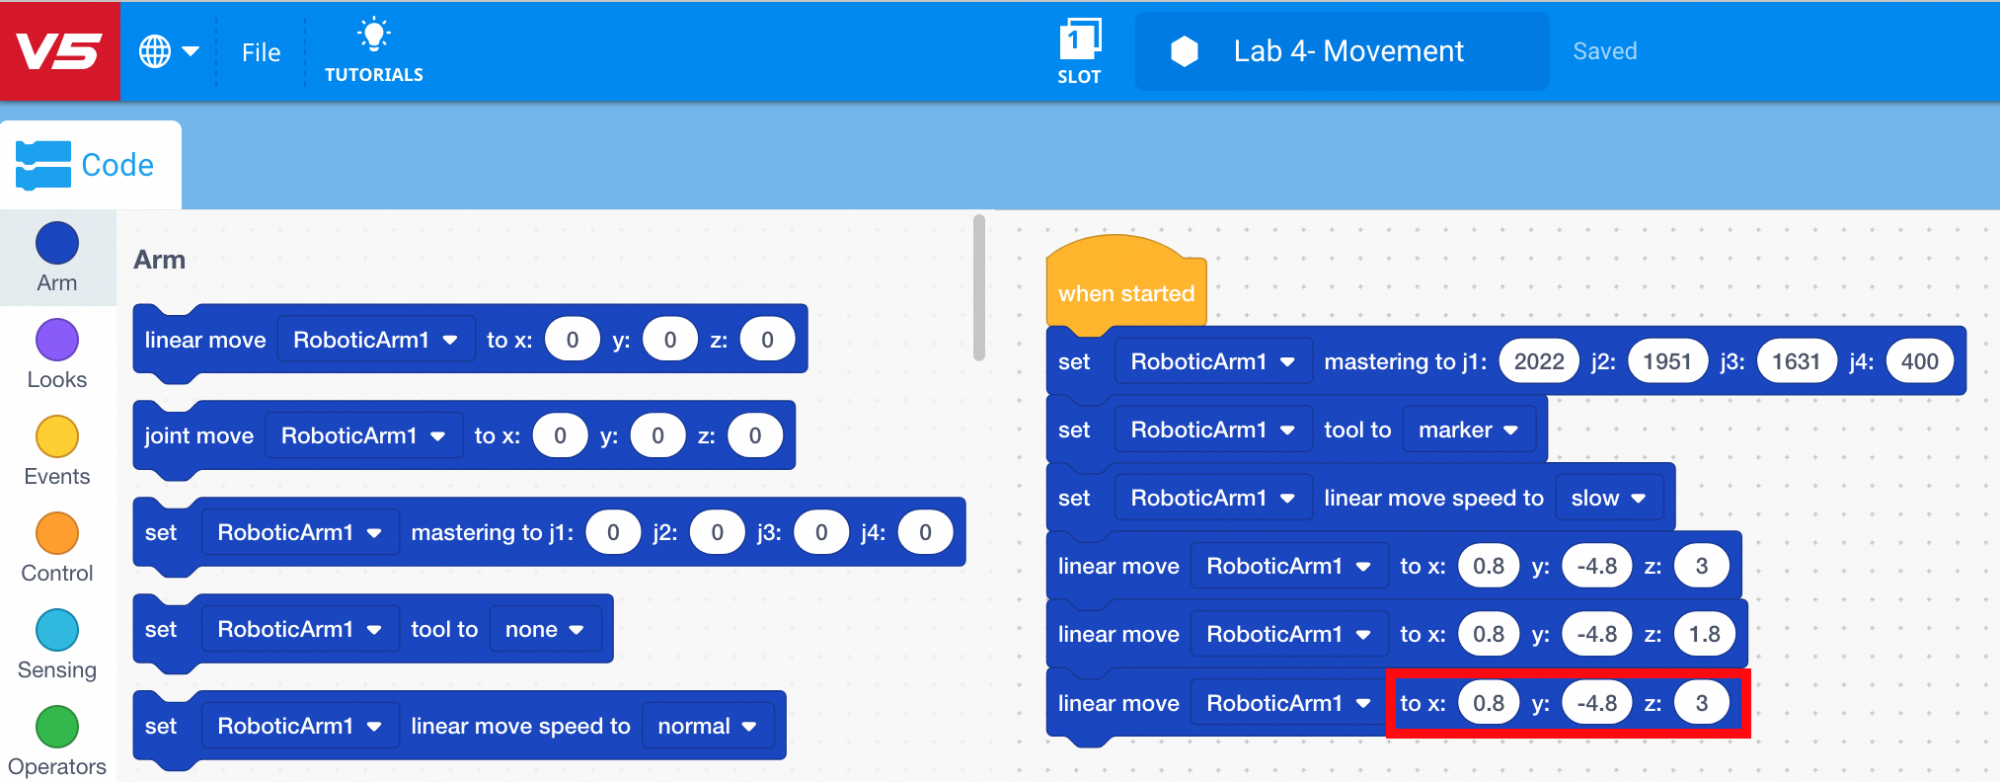
Task: Open the File menu
Action: (x=261, y=52)
